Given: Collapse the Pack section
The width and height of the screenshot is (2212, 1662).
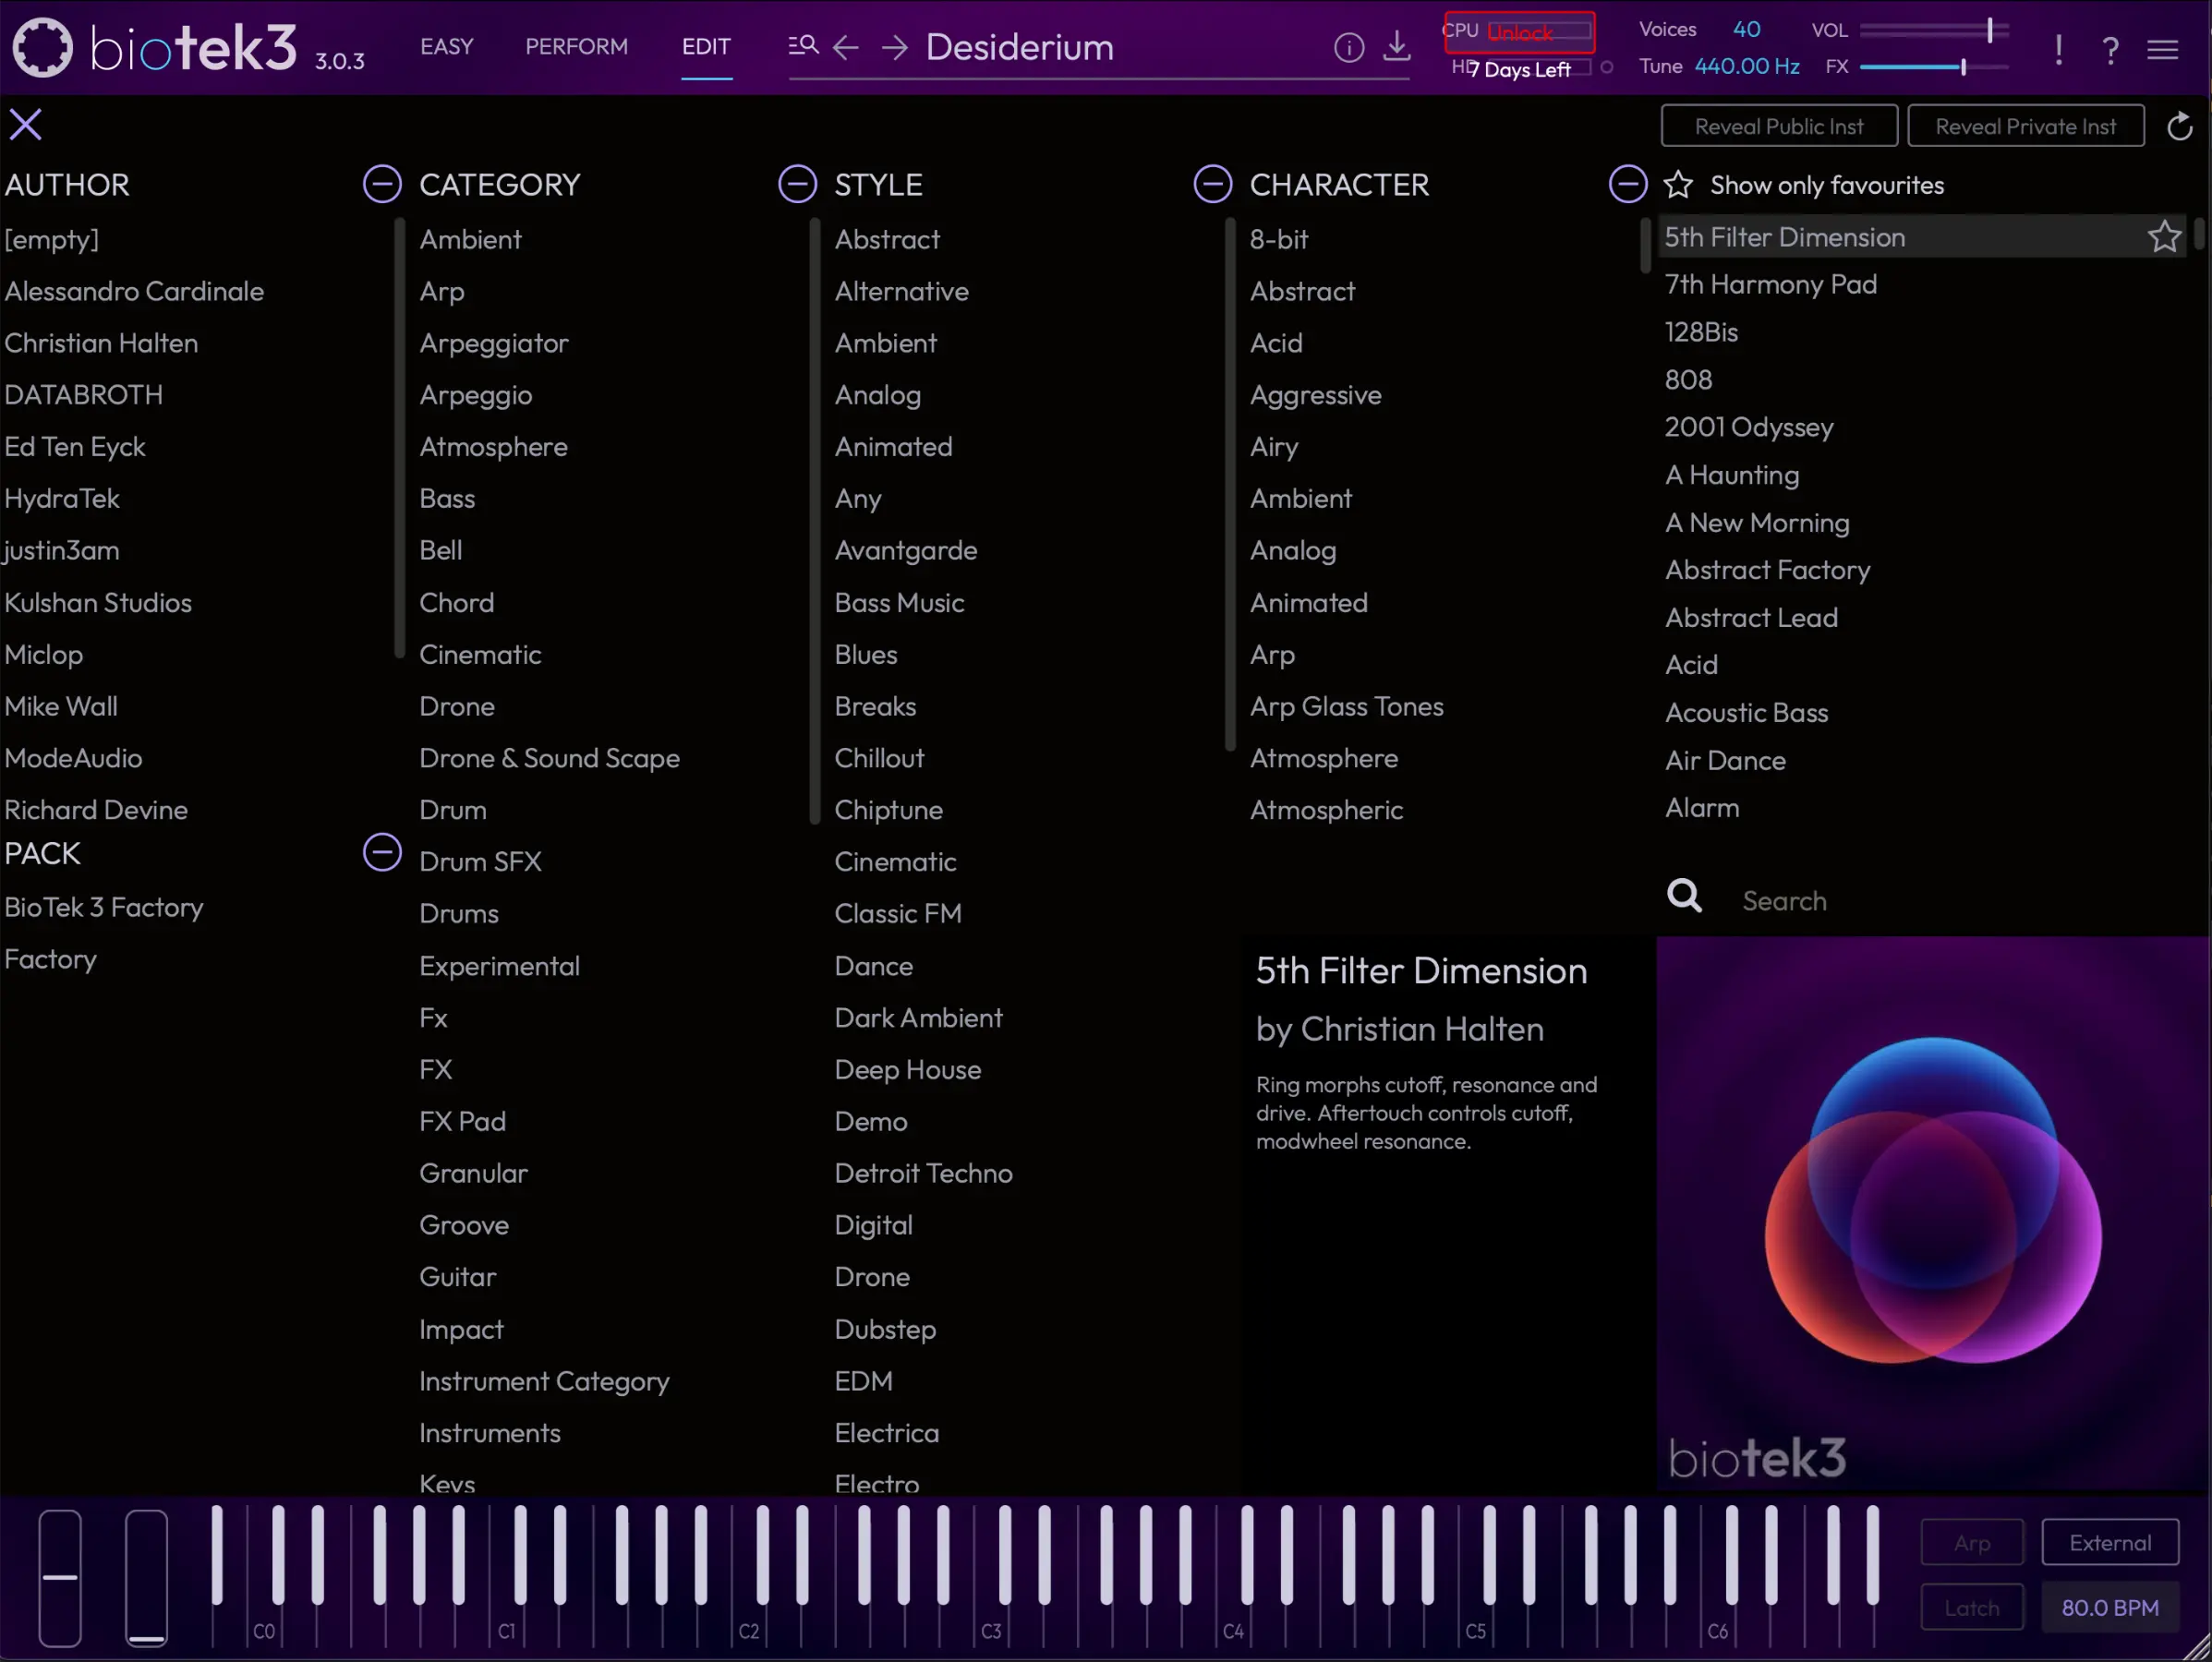Looking at the screenshot, I should 382,852.
